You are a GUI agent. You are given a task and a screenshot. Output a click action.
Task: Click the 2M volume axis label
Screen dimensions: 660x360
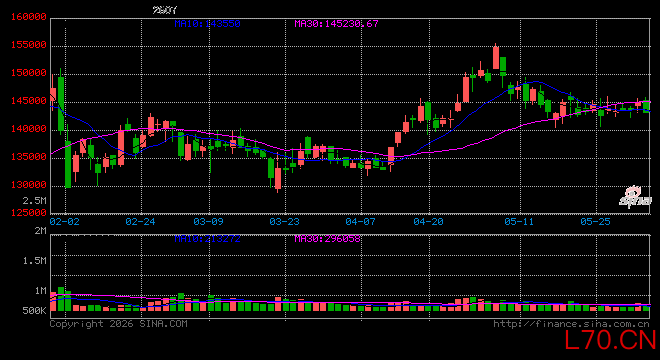point(40,231)
